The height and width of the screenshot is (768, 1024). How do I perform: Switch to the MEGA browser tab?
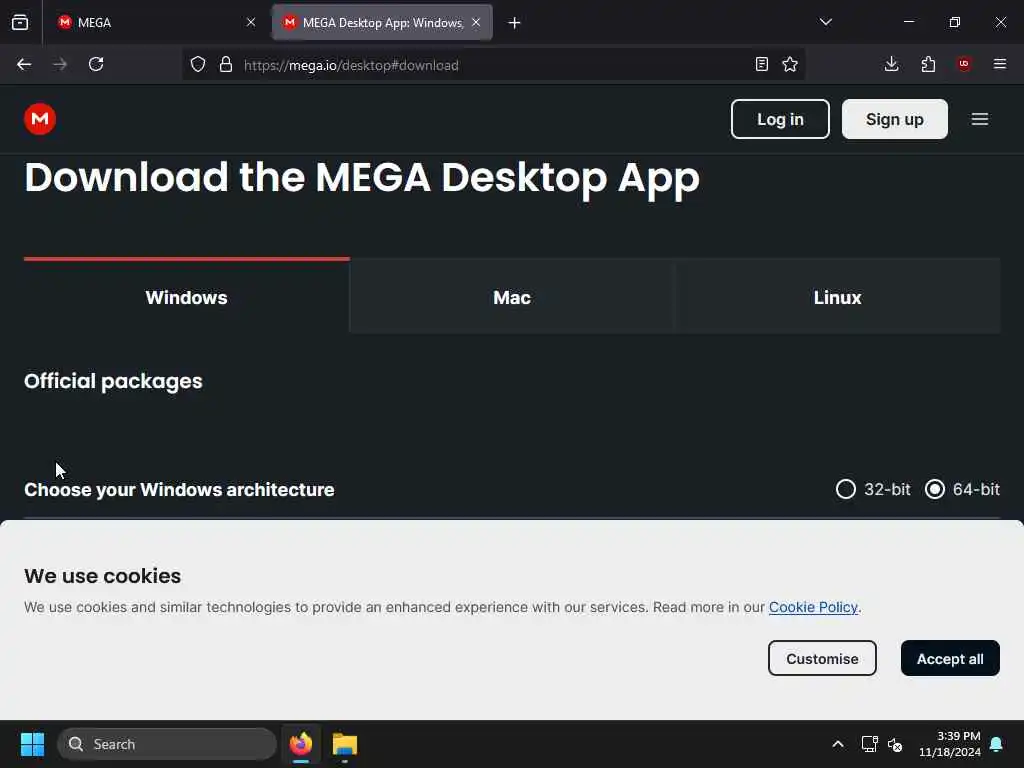pyautogui.click(x=155, y=22)
